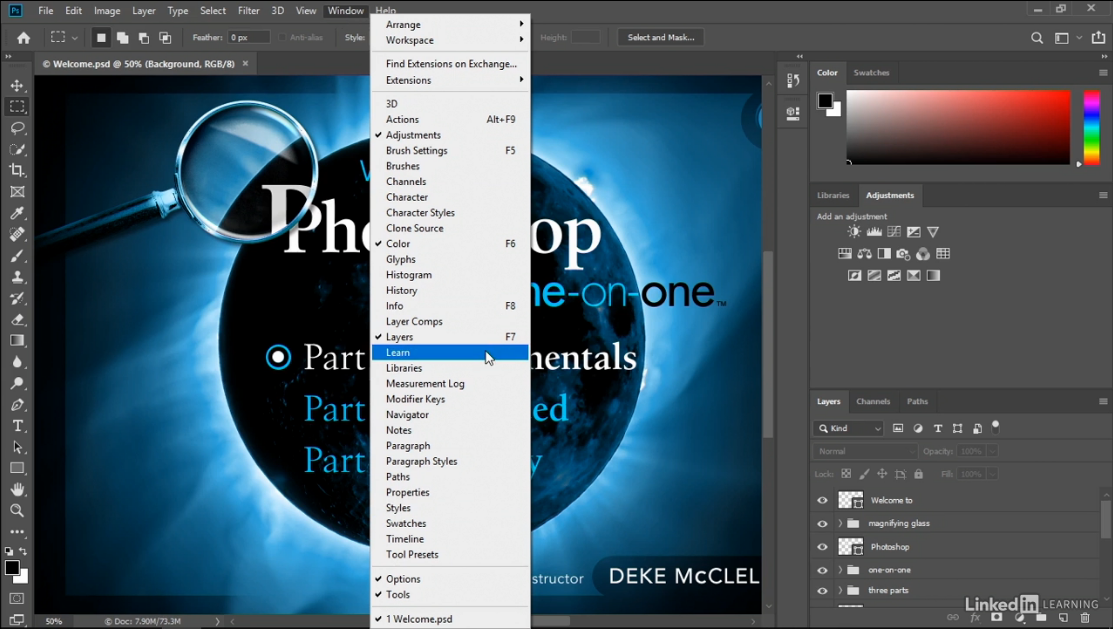Add a Levels adjustment
The width and height of the screenshot is (1113, 629).
(874, 231)
